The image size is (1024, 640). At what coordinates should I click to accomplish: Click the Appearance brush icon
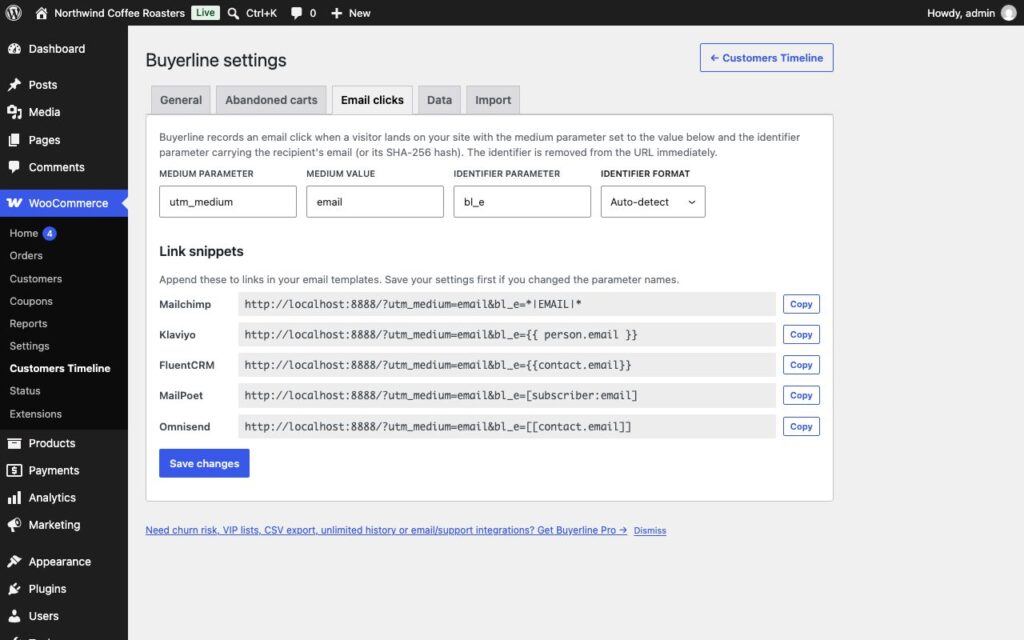click(14, 562)
